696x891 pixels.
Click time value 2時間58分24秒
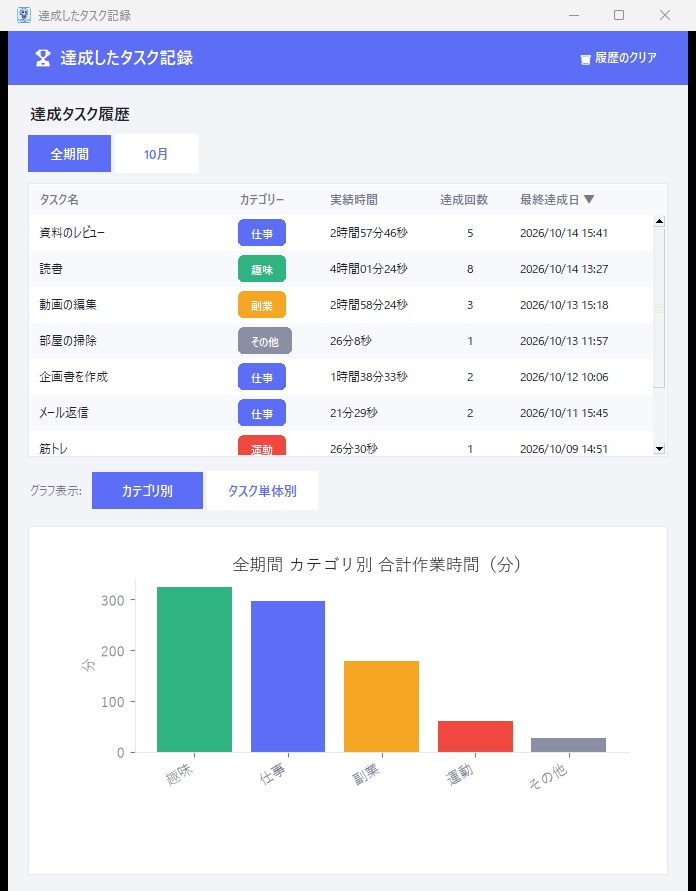pyautogui.click(x=369, y=305)
